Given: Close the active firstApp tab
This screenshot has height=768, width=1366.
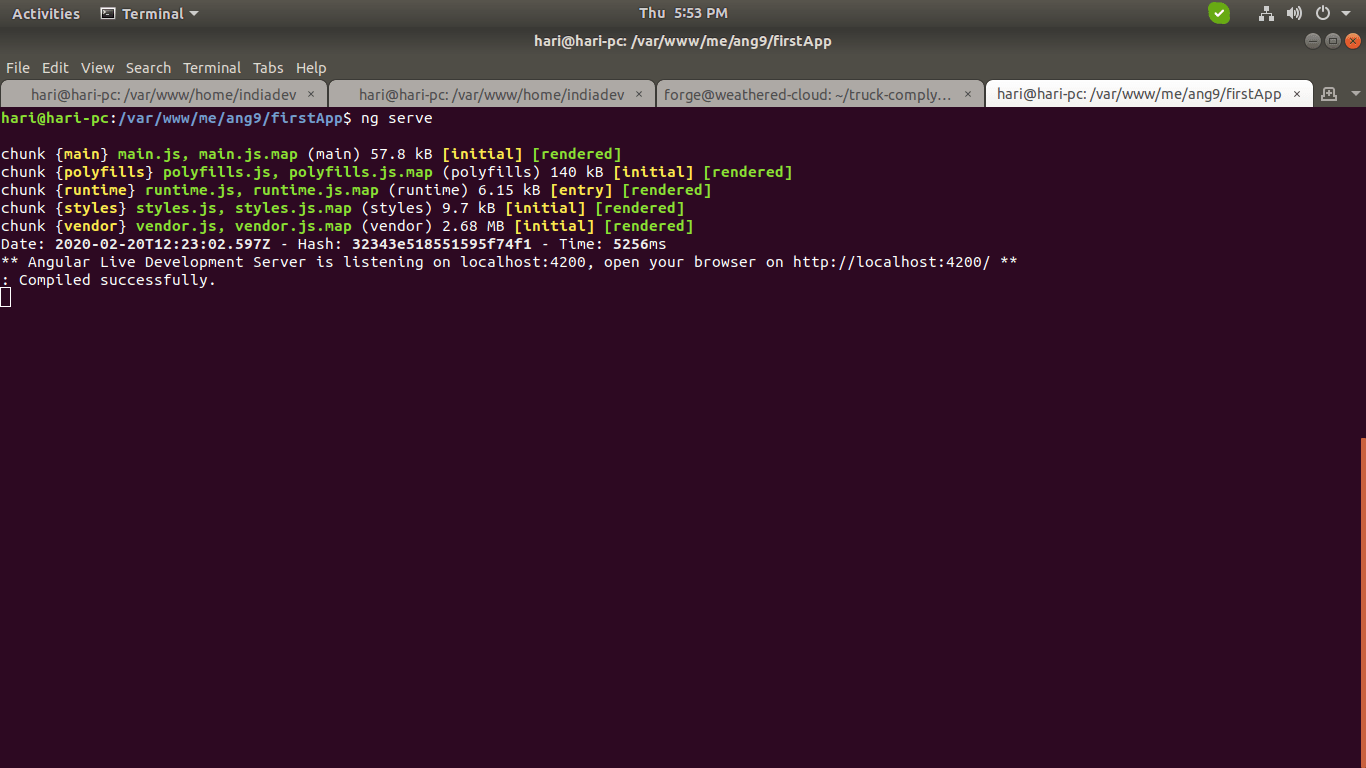Looking at the screenshot, I should 1297,94.
